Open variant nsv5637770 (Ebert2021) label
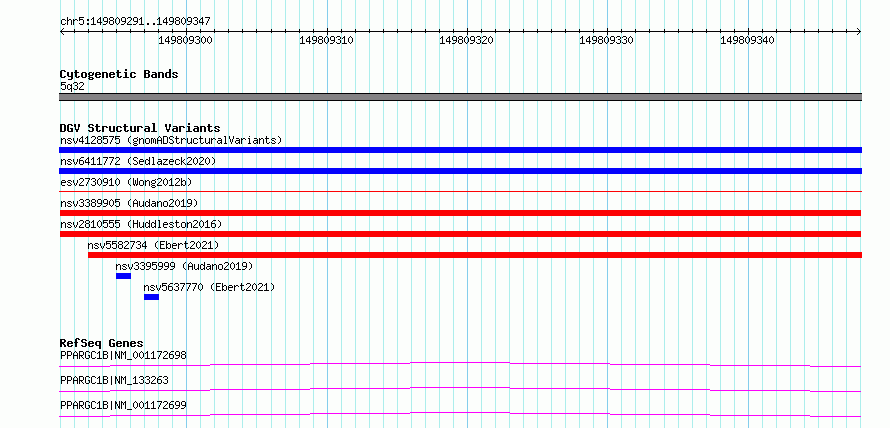Viewport: 890px width, 428px height. point(209,287)
